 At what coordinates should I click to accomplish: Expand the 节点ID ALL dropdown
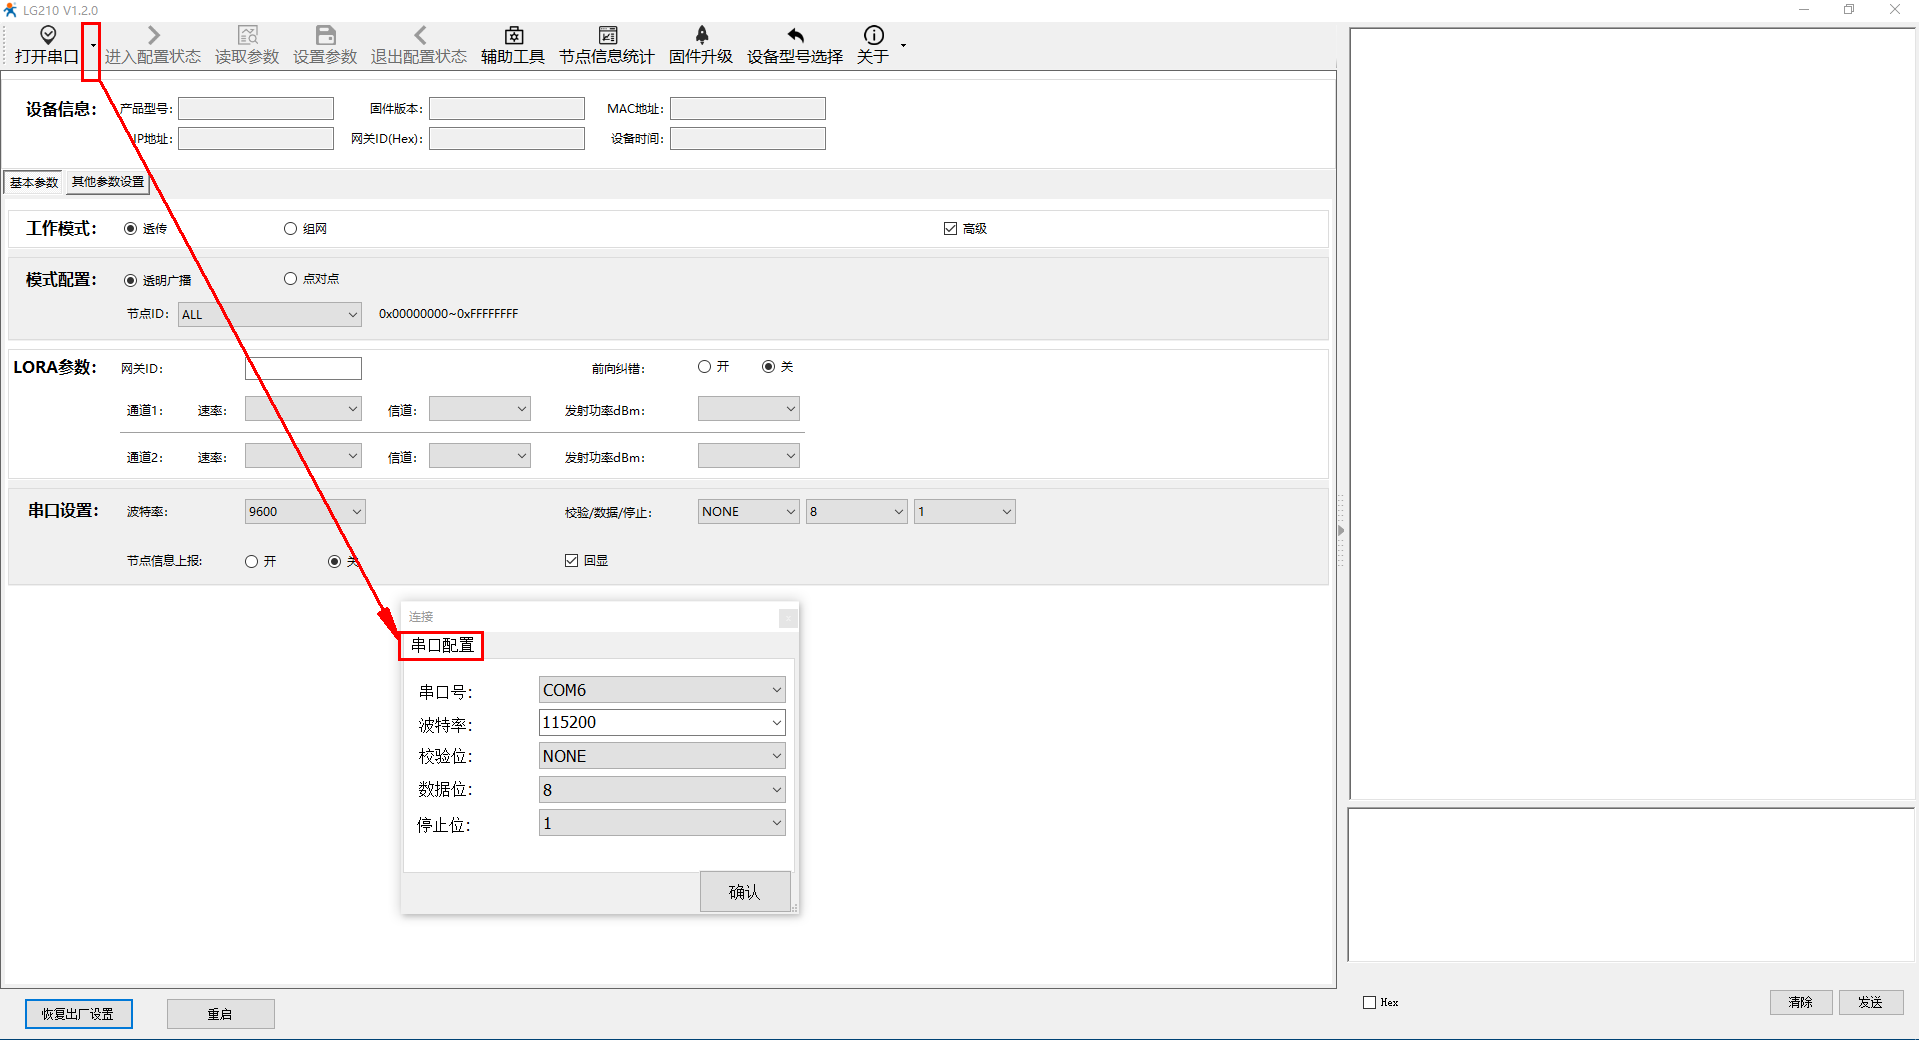(x=352, y=315)
